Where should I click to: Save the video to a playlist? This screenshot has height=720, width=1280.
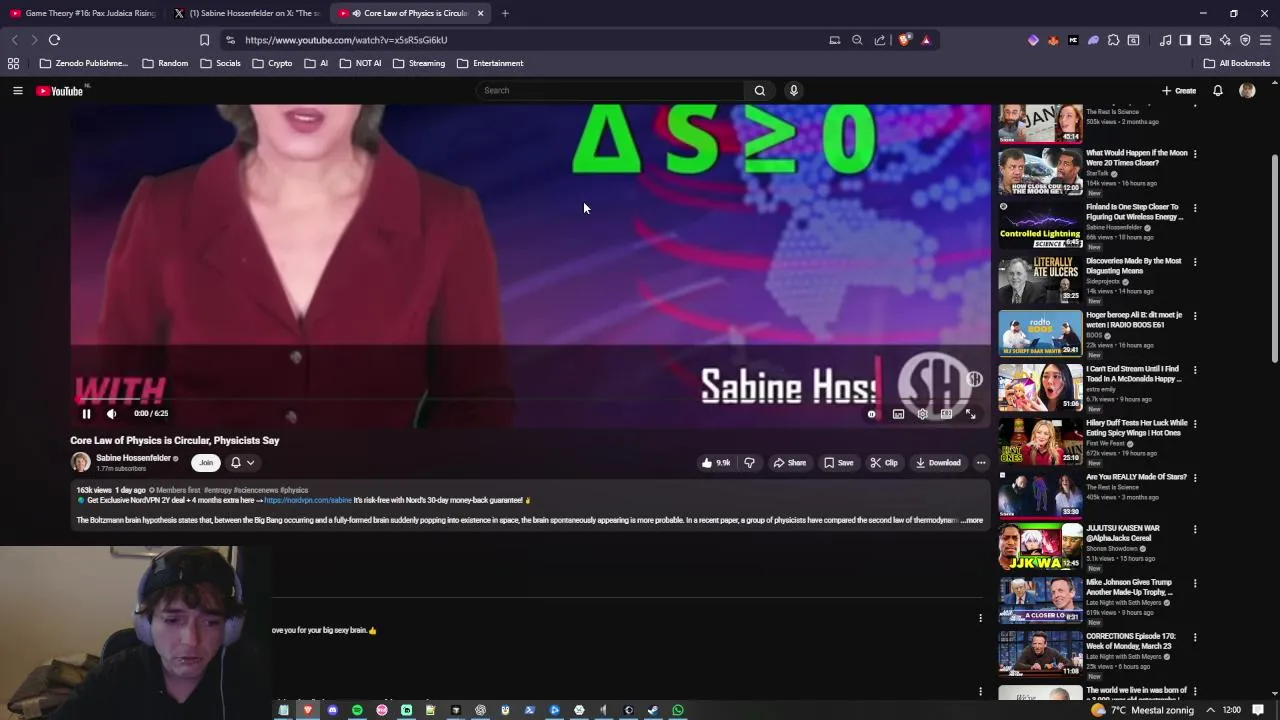pos(838,463)
